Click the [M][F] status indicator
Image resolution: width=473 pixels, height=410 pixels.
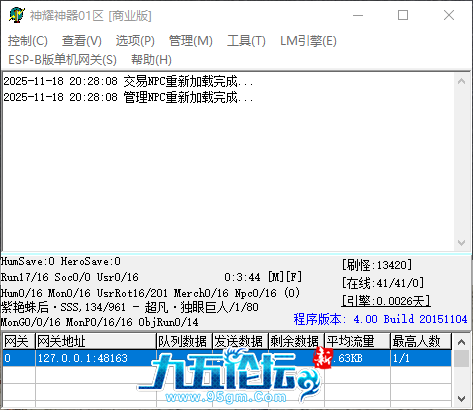(285, 277)
